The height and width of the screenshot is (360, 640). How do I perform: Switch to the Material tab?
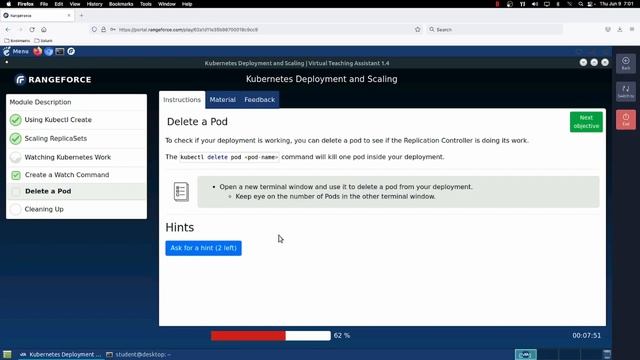pos(222,100)
